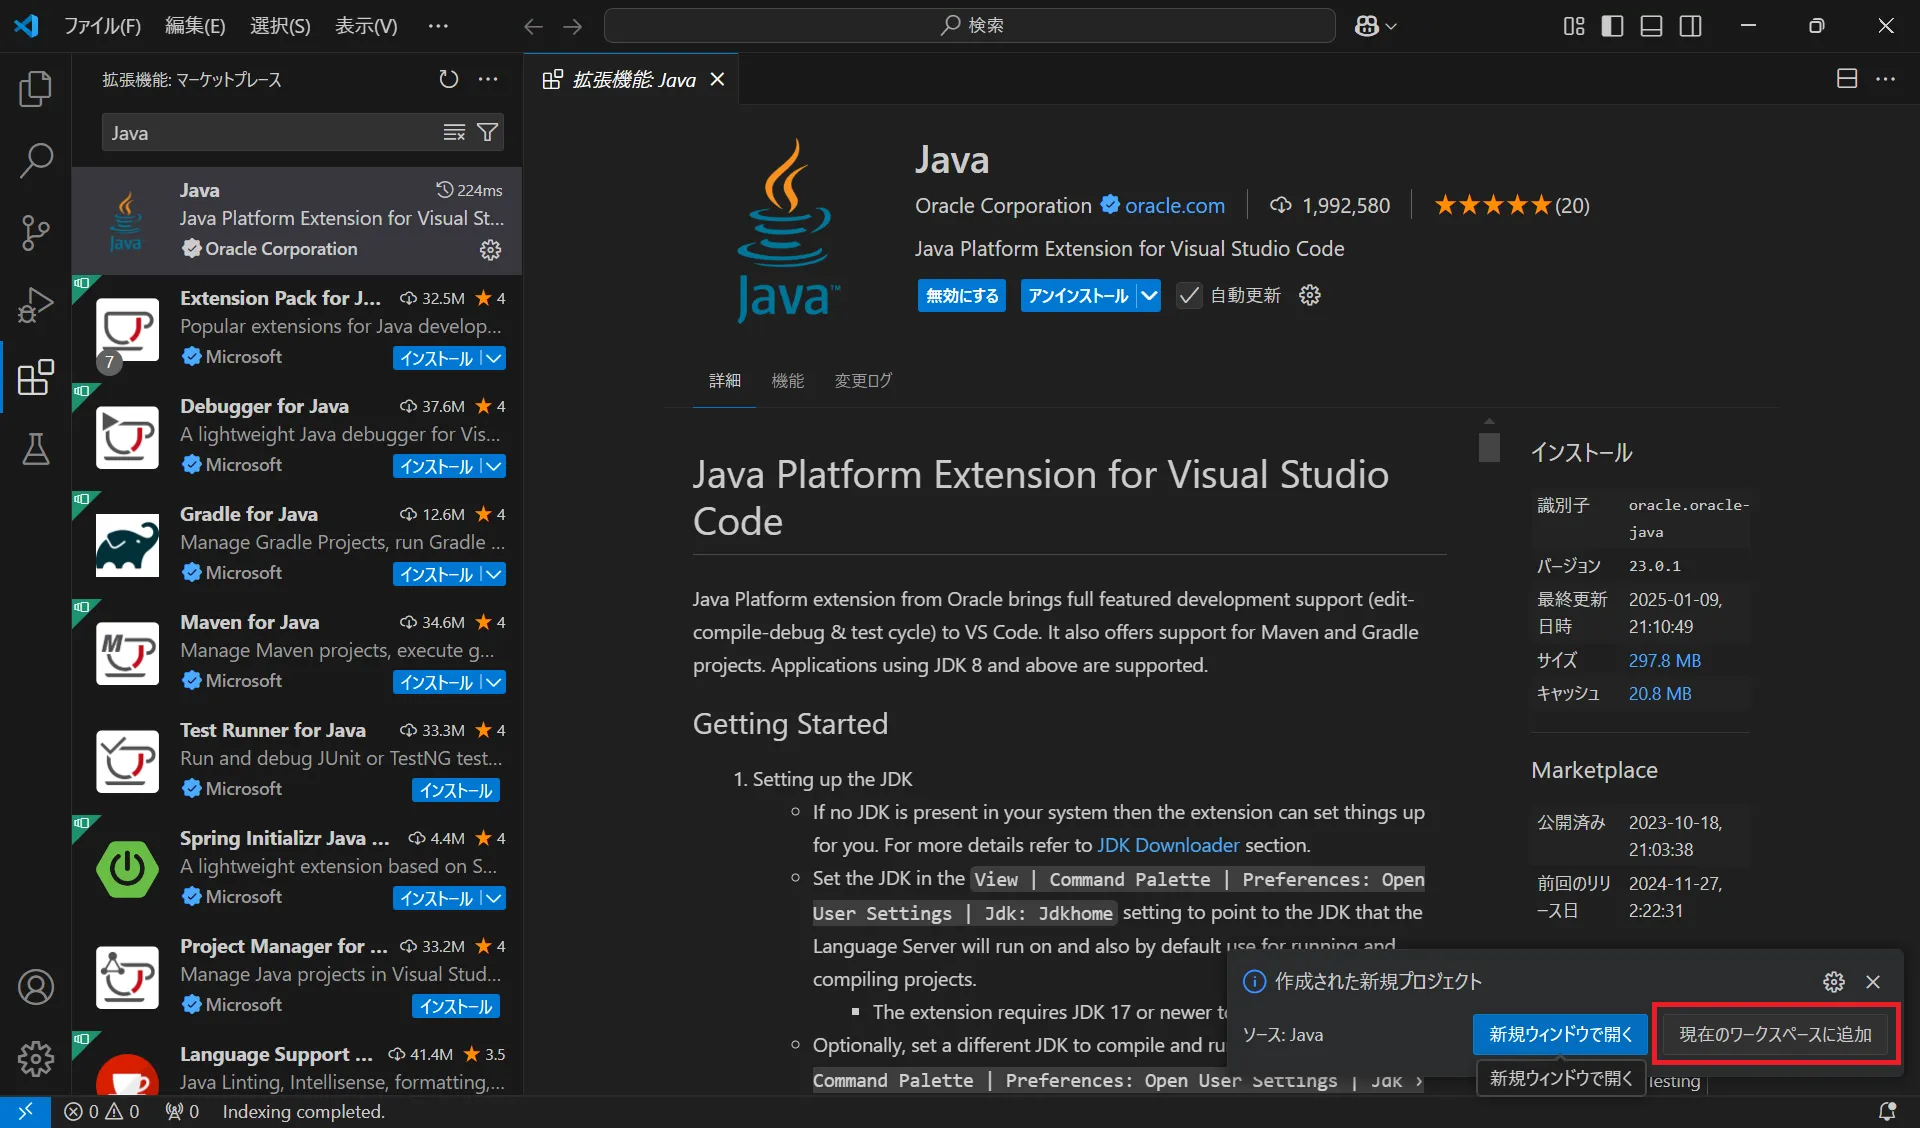1920x1128 pixels.
Task: Expand install dropdown for Maven for Java
Action: [493, 682]
